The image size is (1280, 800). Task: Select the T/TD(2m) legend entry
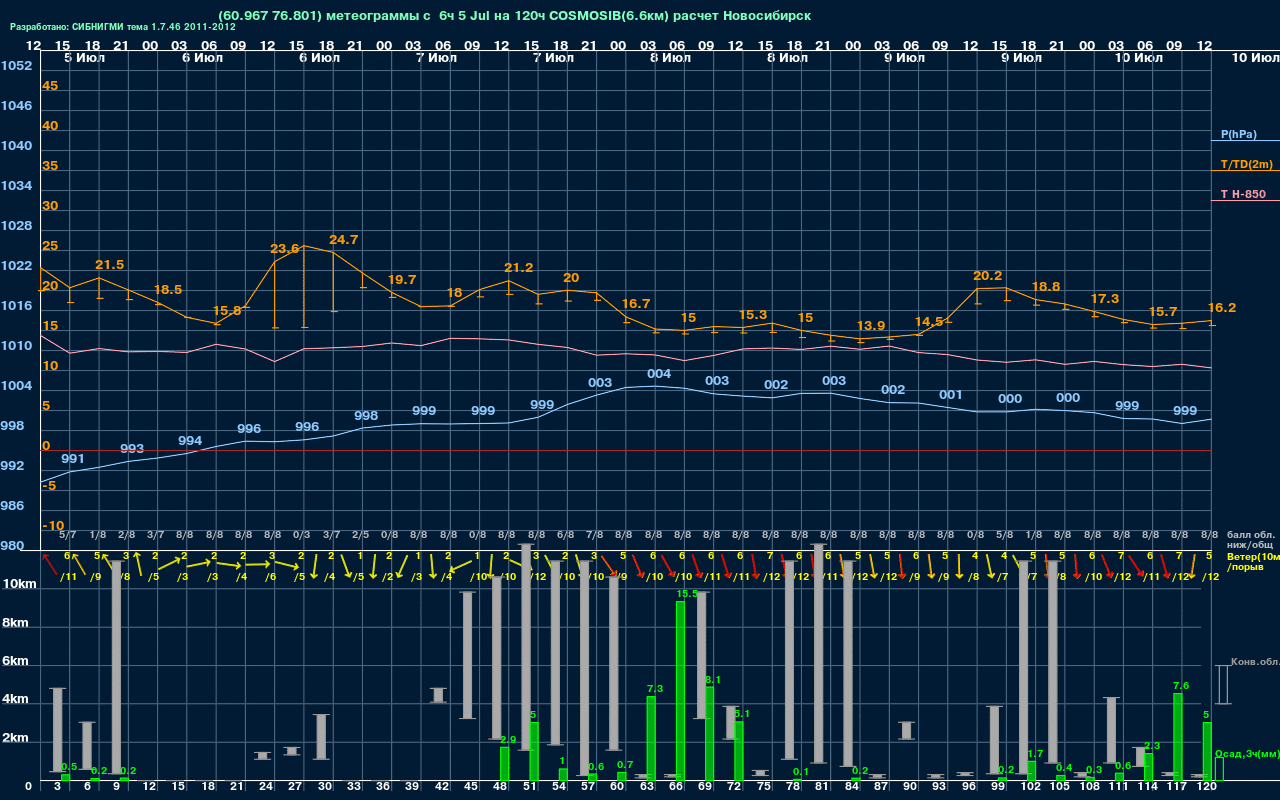point(1245,164)
